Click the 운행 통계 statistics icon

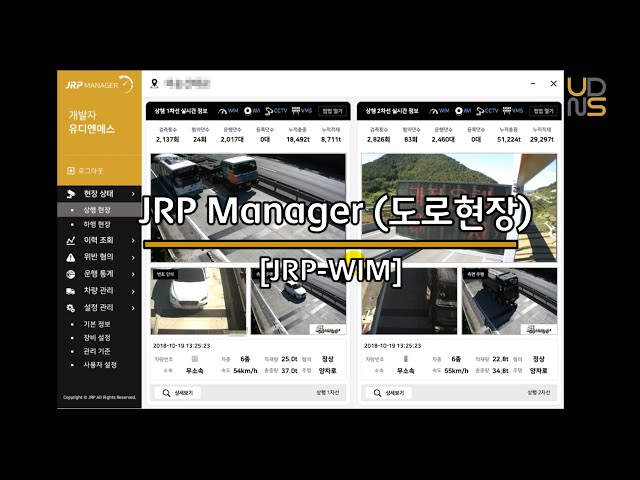71,274
